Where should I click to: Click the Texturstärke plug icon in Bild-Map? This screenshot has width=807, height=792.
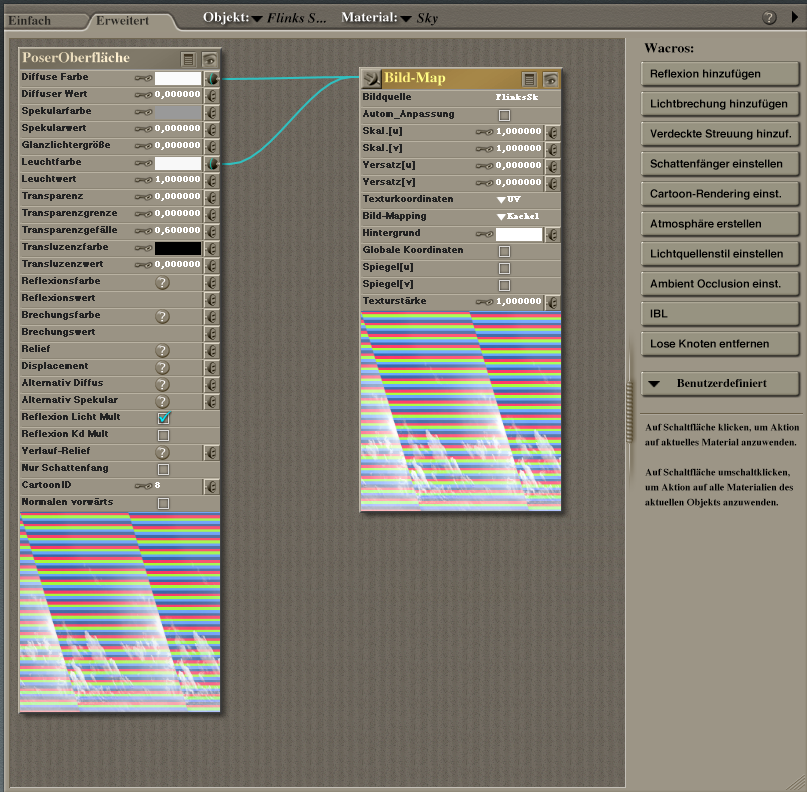click(553, 303)
